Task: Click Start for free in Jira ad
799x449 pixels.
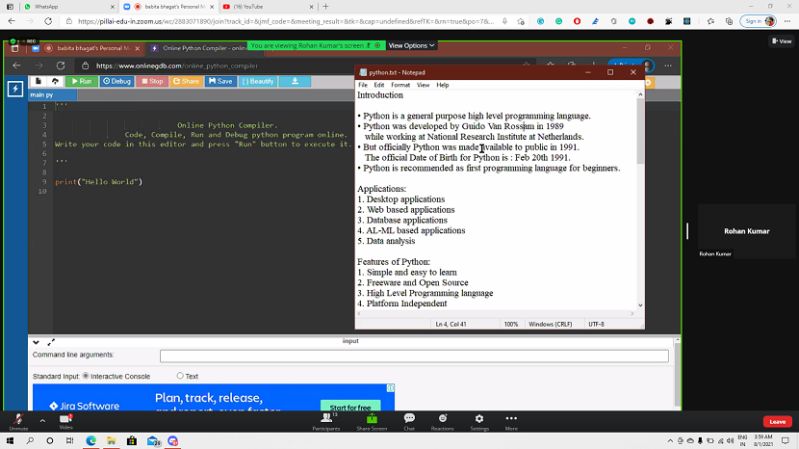Action: [x=350, y=407]
